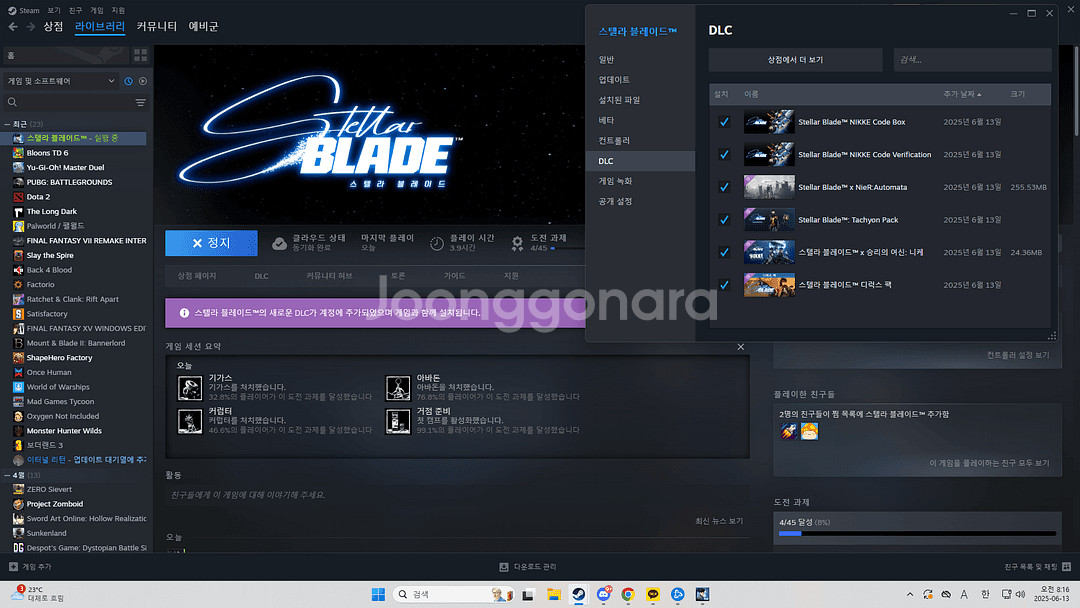The width and height of the screenshot is (1080, 608).
Task: Toggle Stellar Blade x NieR:Automata DLC checkbox
Action: [x=724, y=187]
